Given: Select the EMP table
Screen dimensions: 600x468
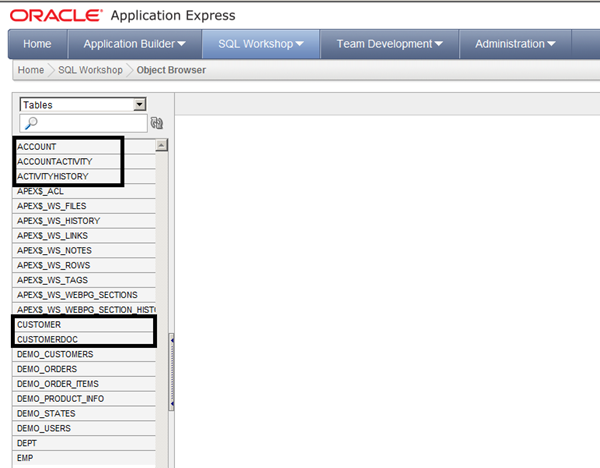Looking at the screenshot, I should tap(84, 458).
